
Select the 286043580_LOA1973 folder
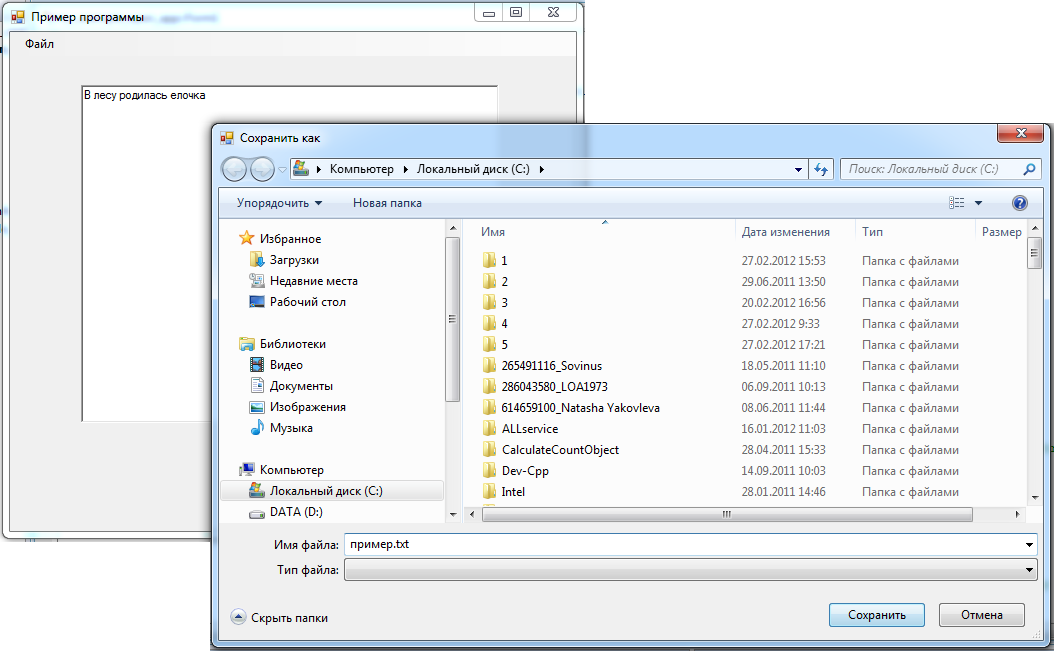[544, 387]
